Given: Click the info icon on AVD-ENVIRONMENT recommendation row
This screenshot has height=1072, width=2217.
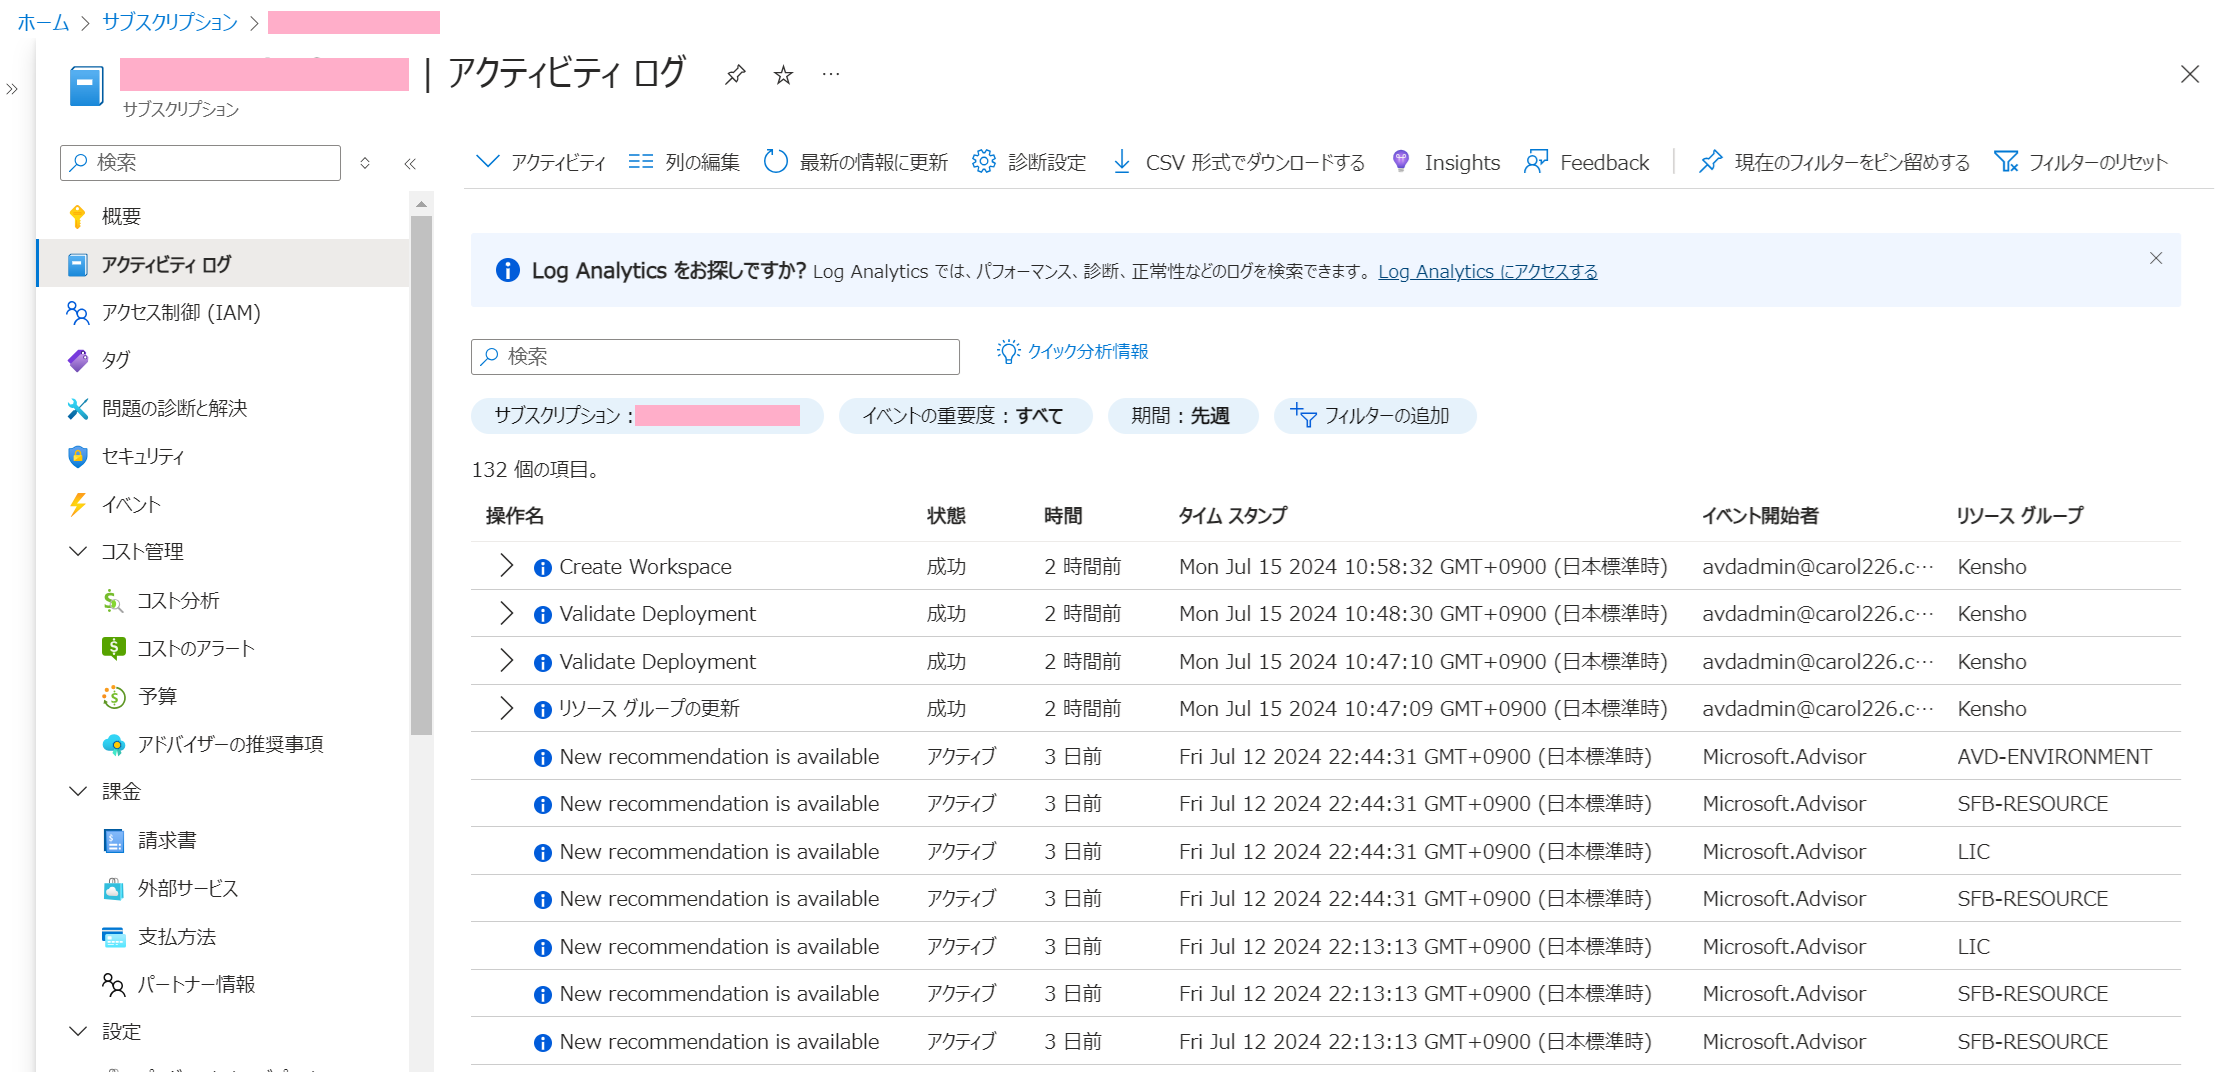Looking at the screenshot, I should [543, 758].
